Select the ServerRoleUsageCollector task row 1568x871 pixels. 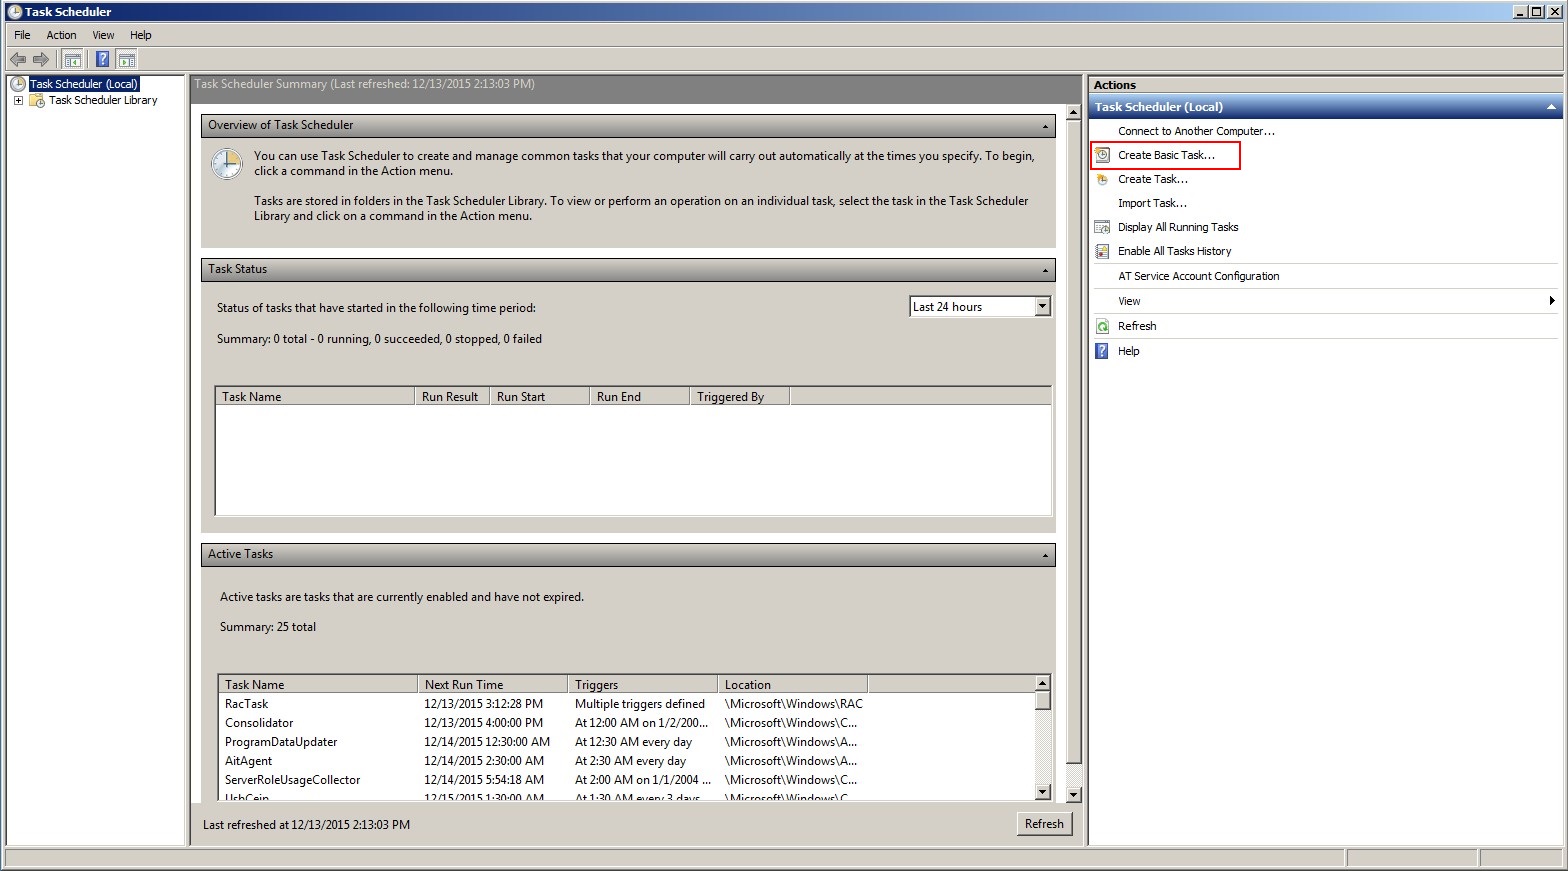[626, 780]
